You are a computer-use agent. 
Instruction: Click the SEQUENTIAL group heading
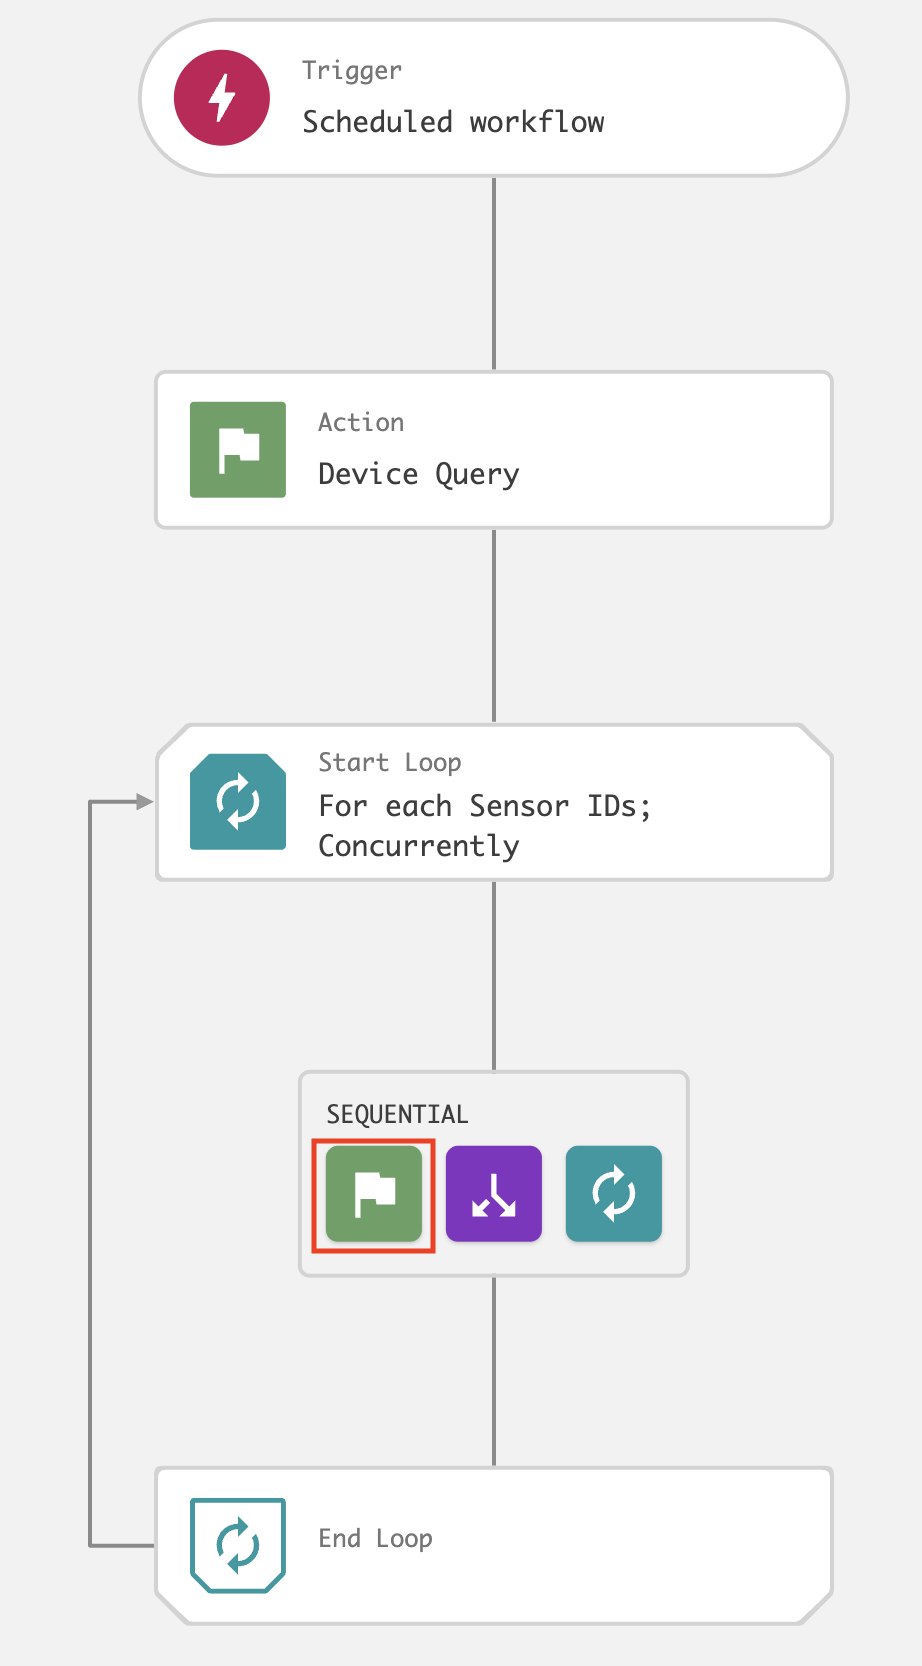click(x=397, y=1115)
